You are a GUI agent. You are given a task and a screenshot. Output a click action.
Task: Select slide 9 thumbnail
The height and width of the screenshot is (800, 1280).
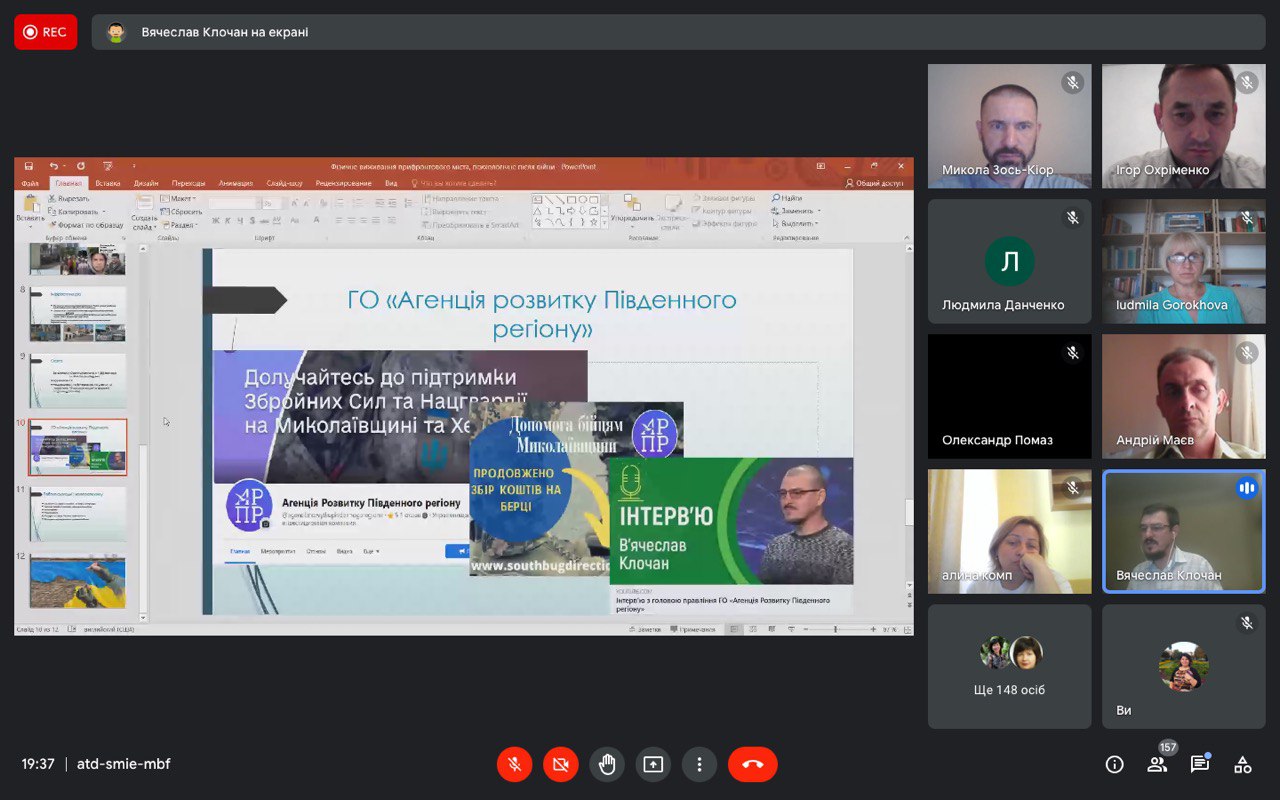click(78, 381)
